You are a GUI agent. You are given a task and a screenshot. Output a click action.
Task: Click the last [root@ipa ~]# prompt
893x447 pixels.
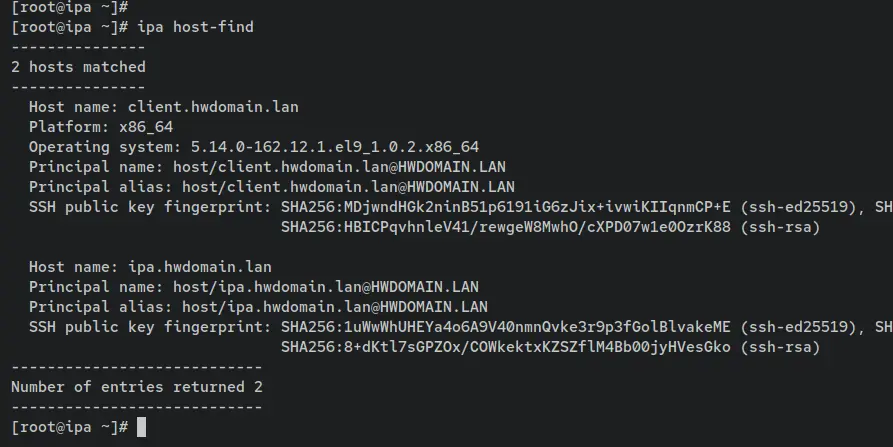coord(69,427)
